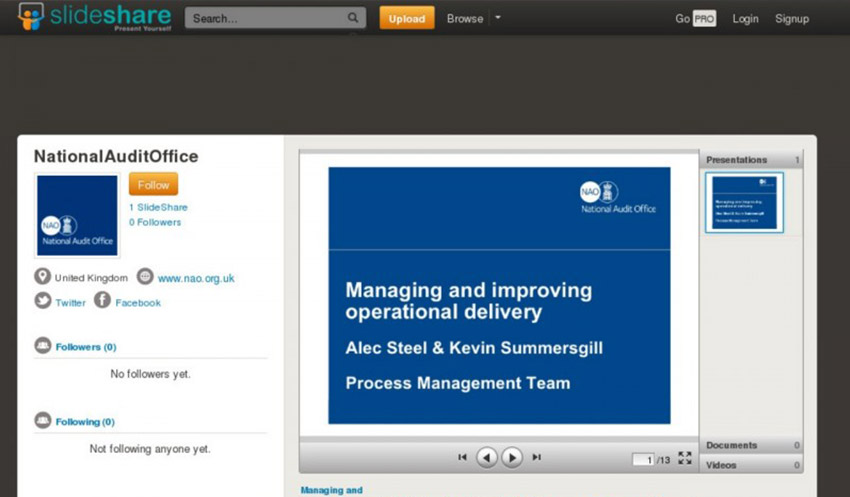Open the Facebook profile link
850x497 pixels.
coord(138,302)
